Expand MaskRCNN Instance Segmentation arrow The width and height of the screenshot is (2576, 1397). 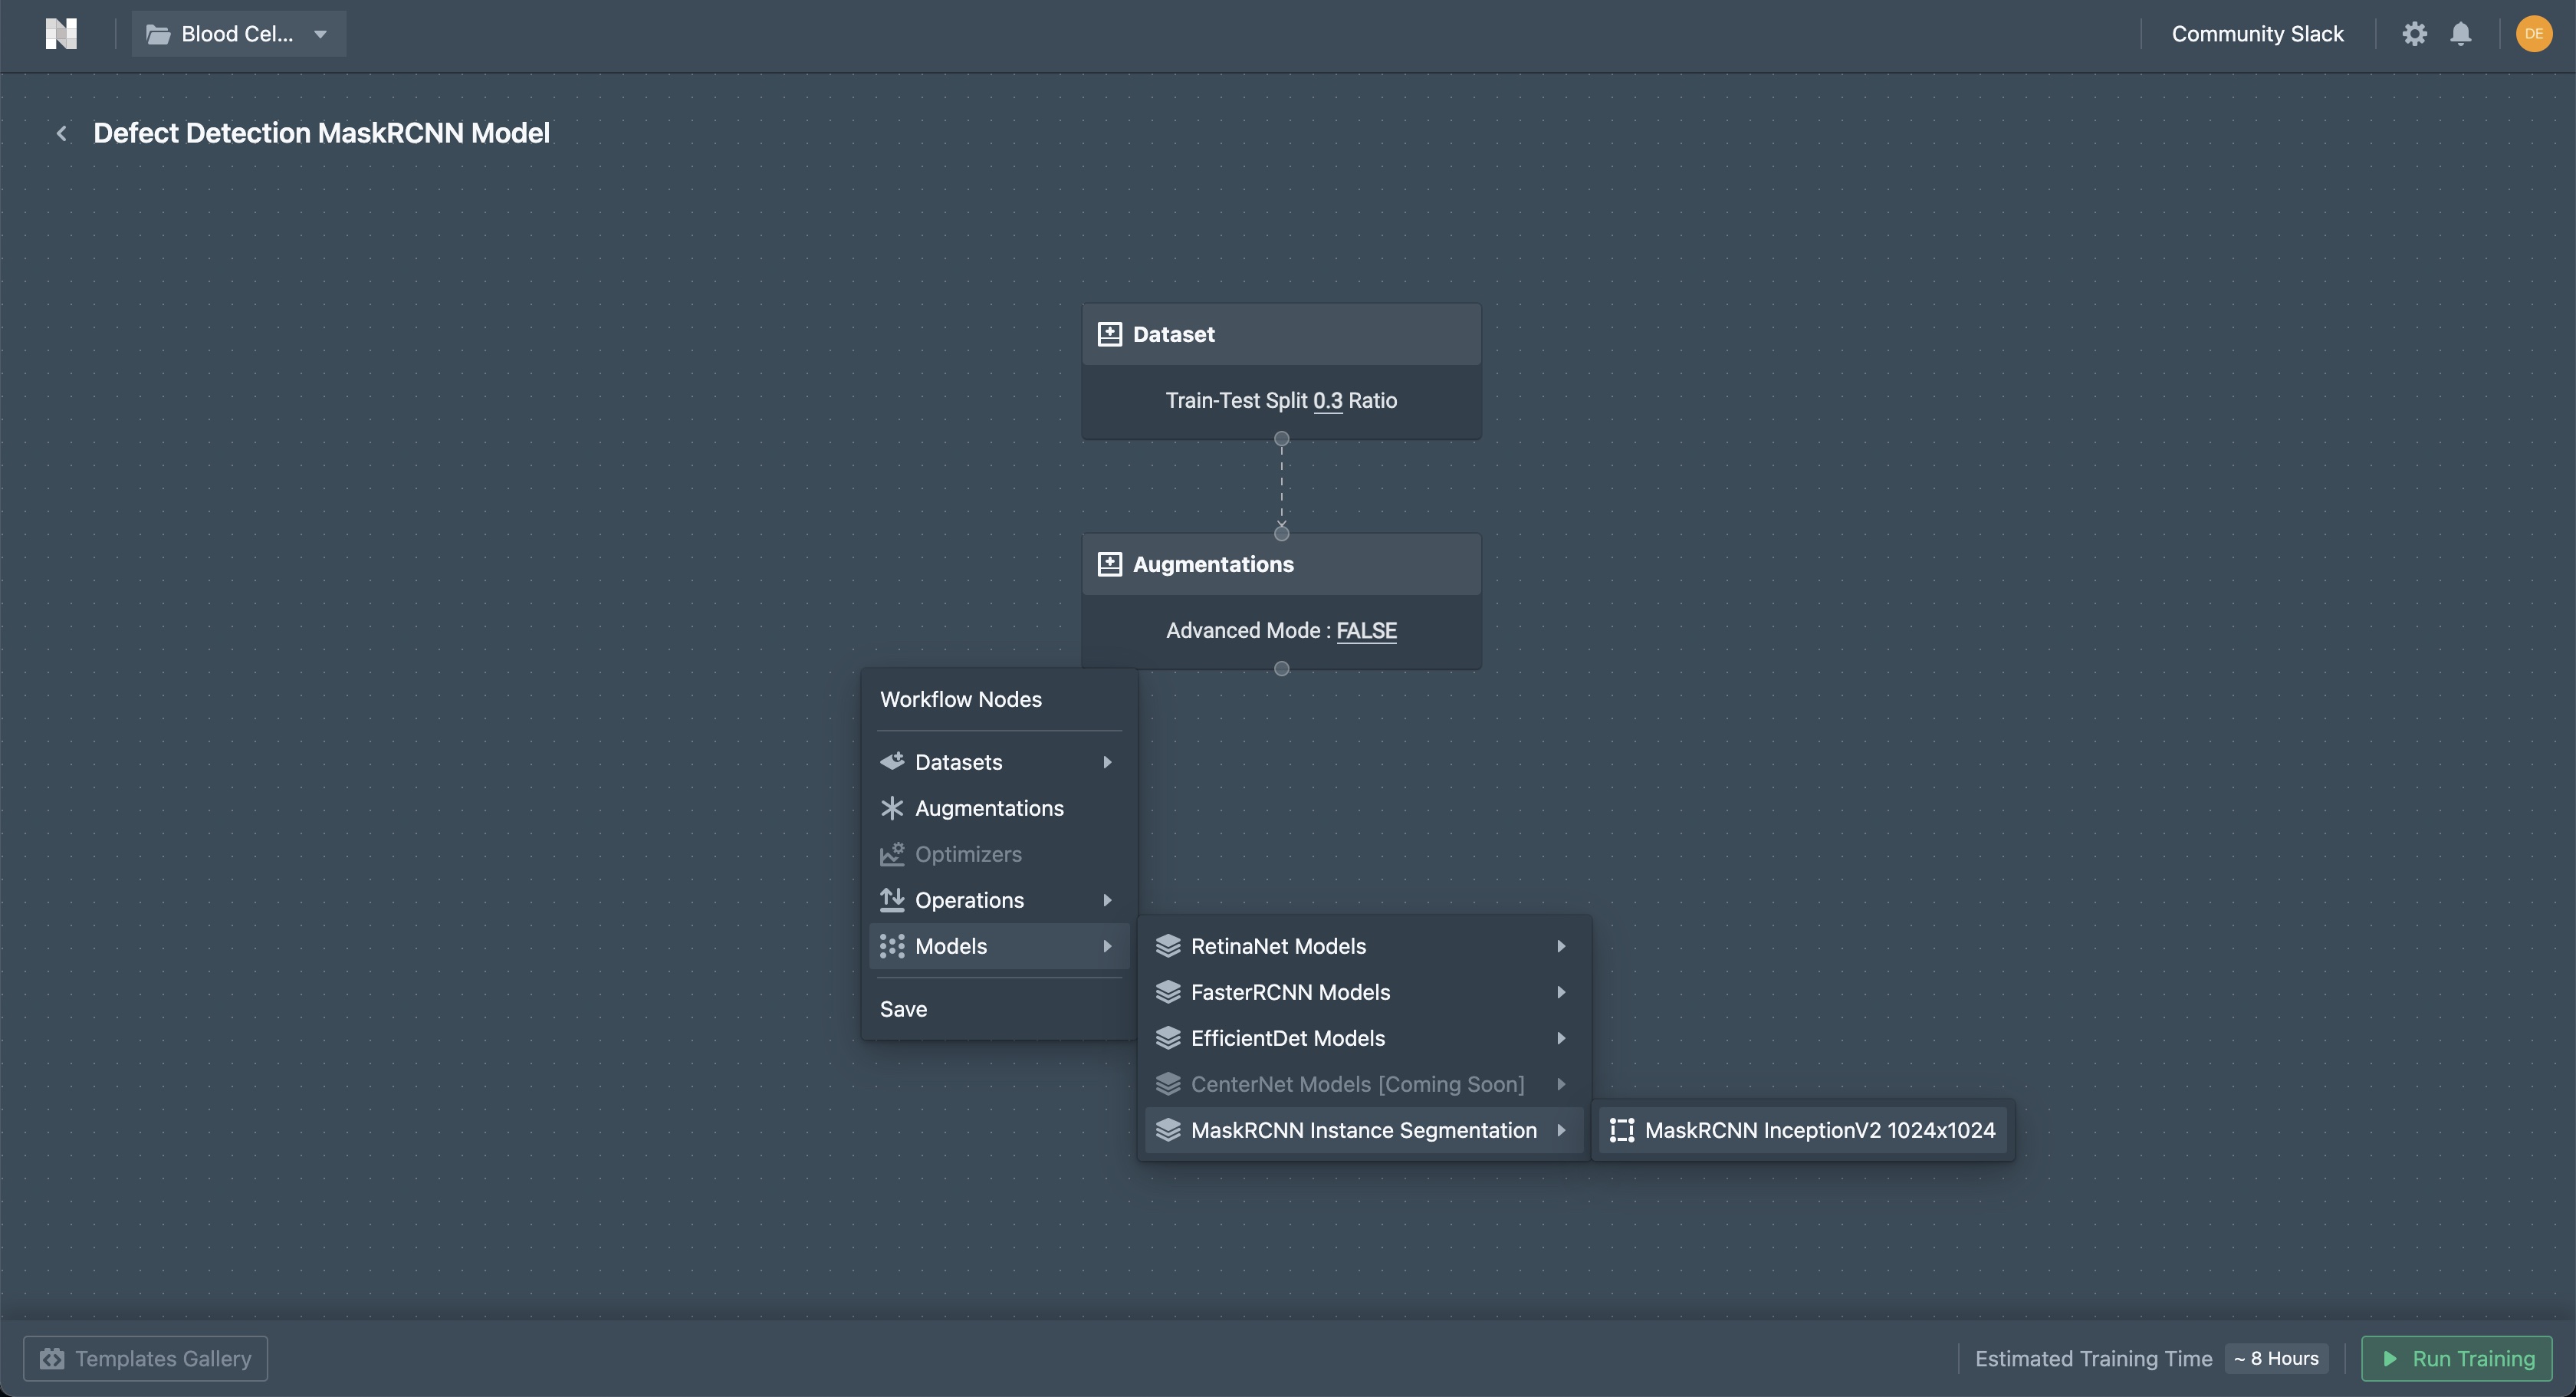click(x=1561, y=1130)
